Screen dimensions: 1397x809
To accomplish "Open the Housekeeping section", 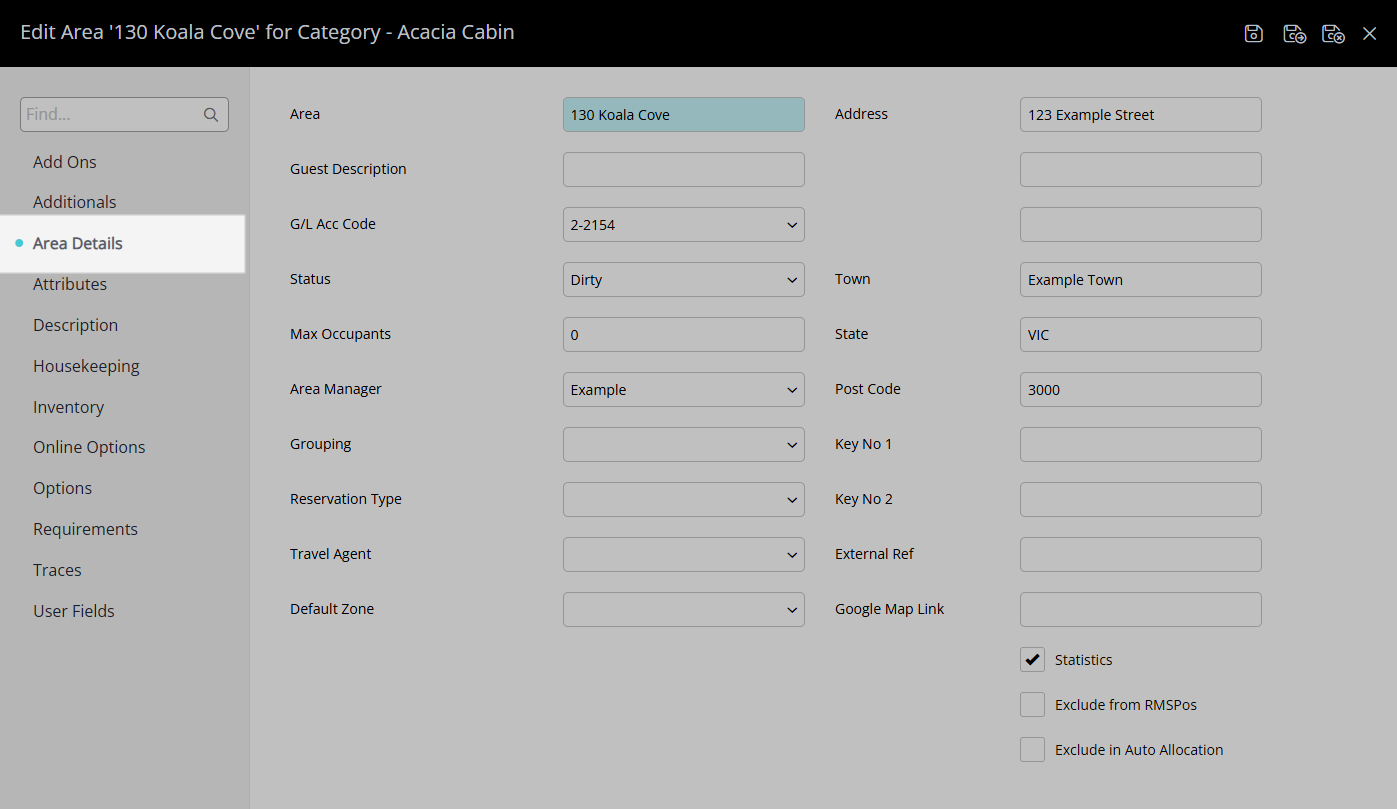I will coord(86,366).
